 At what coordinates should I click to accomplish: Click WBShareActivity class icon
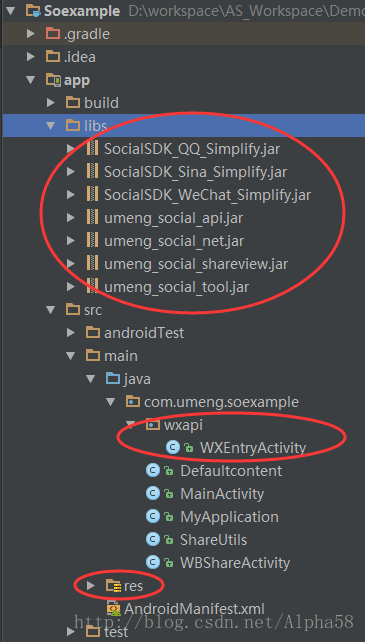tap(153, 563)
